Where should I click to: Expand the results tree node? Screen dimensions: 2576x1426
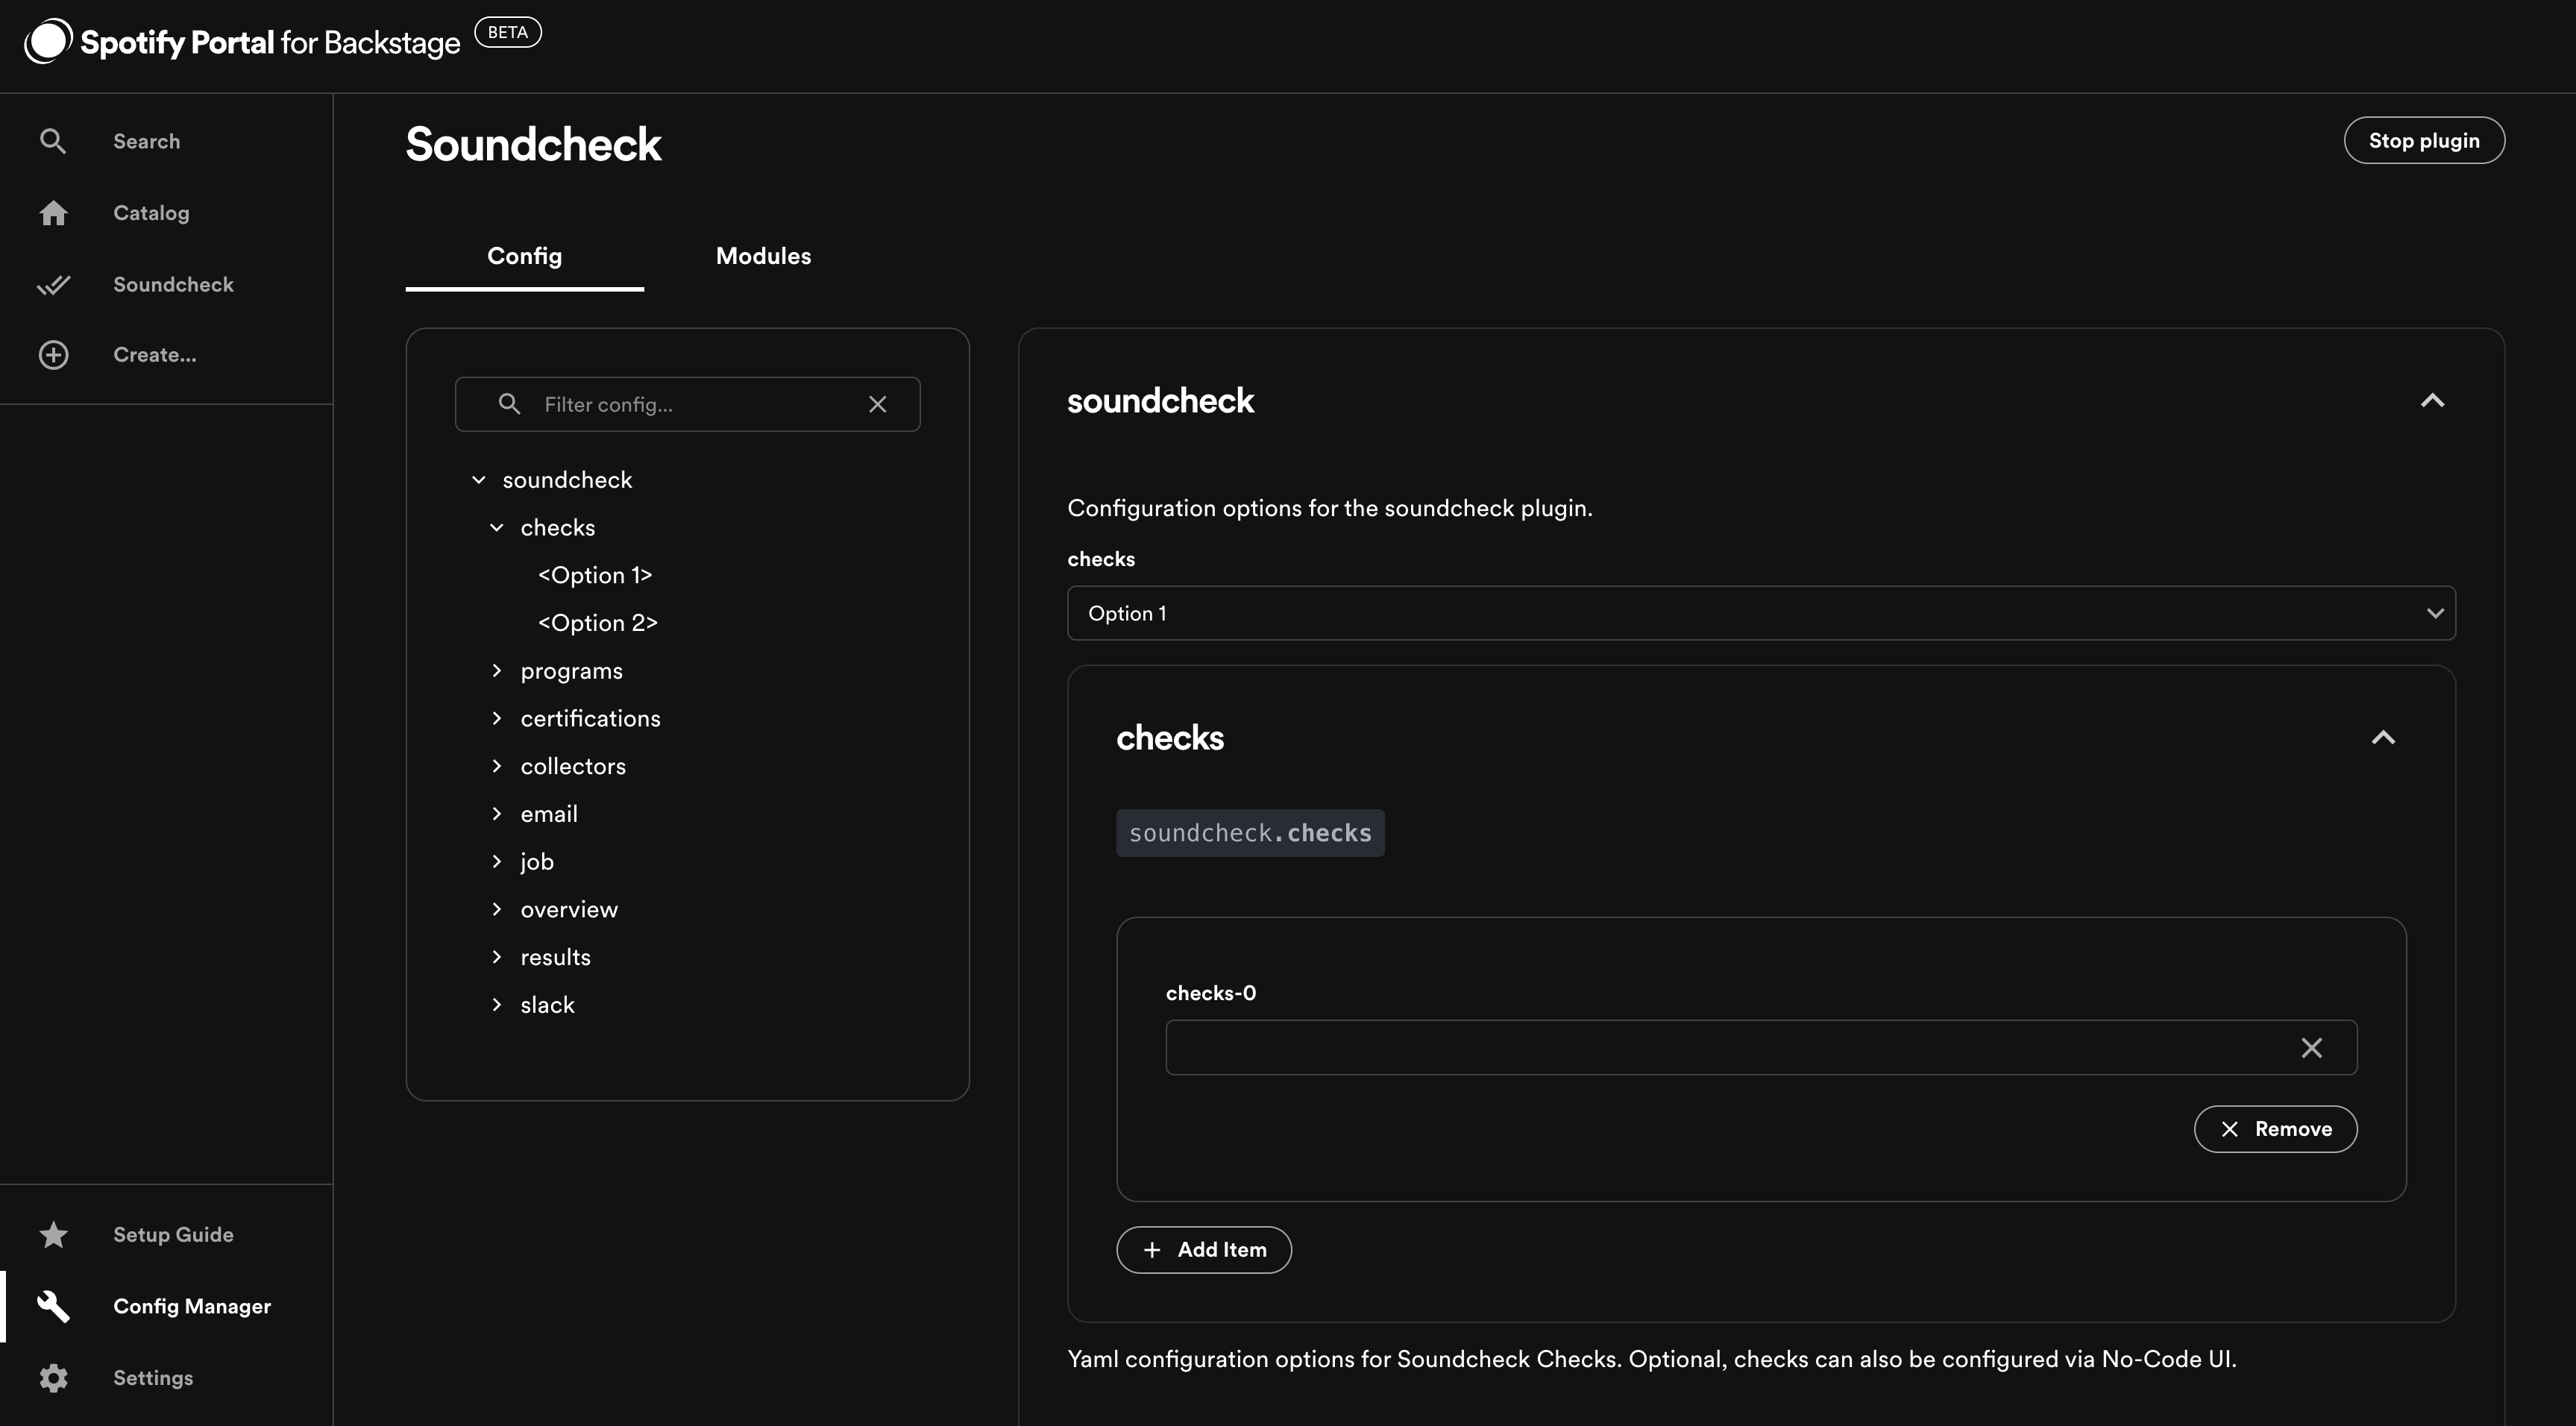click(x=497, y=957)
